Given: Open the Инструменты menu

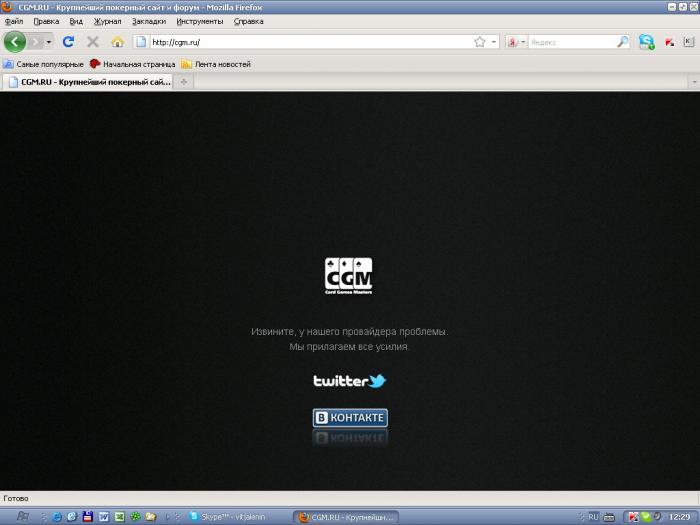Looking at the screenshot, I should 200,21.
